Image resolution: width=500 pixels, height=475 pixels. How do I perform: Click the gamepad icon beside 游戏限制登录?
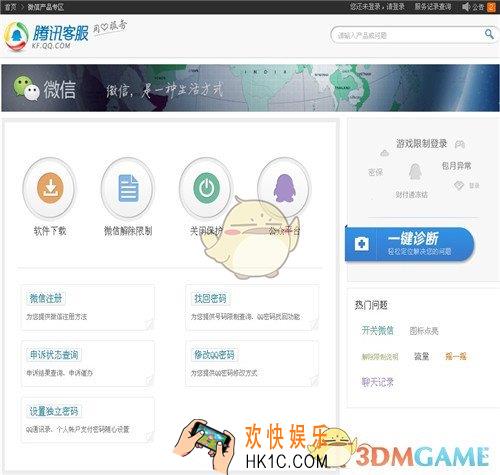(460, 144)
